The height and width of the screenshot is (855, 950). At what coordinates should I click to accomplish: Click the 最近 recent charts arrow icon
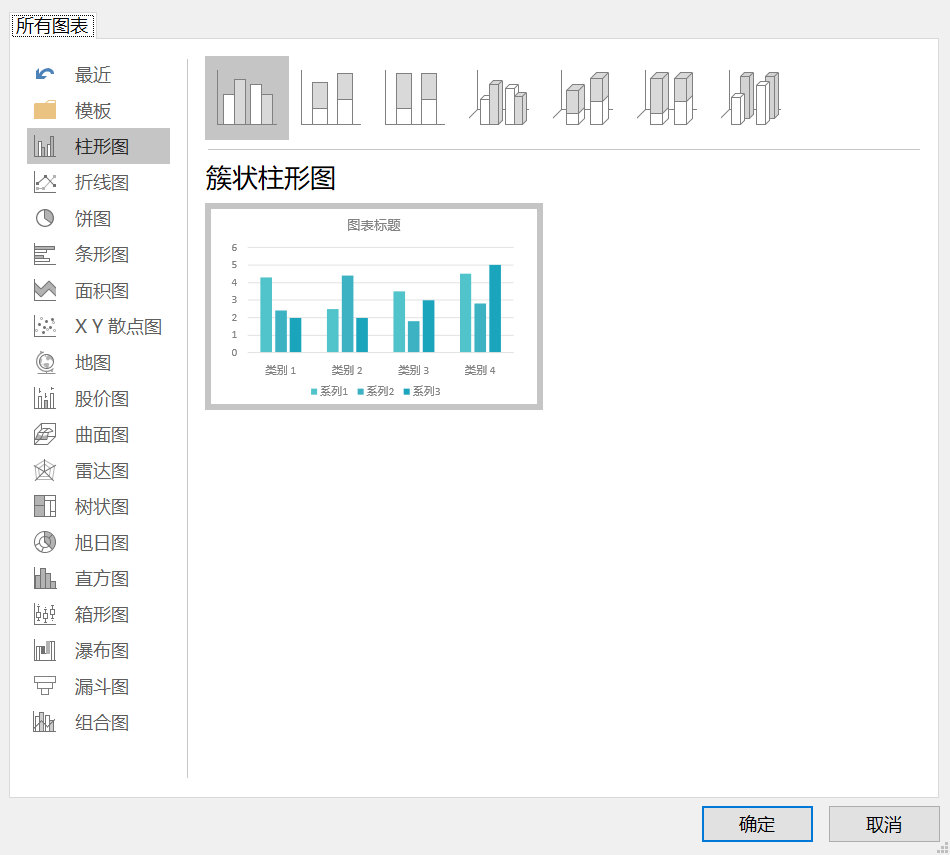(45, 75)
